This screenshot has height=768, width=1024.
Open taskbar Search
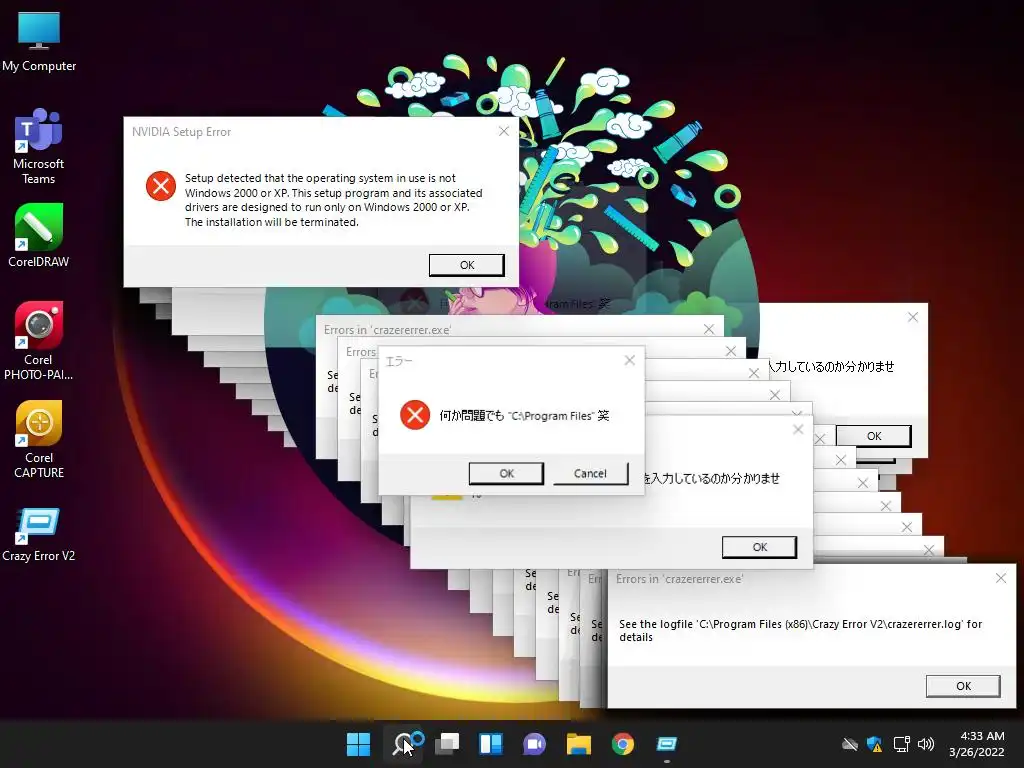(403, 744)
